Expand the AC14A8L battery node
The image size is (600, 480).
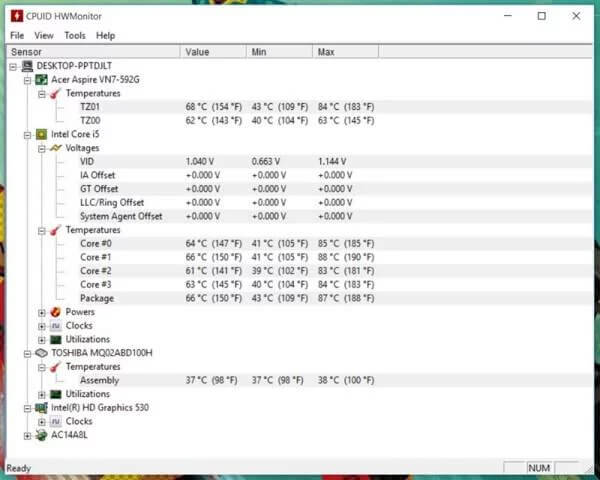(x=27, y=436)
